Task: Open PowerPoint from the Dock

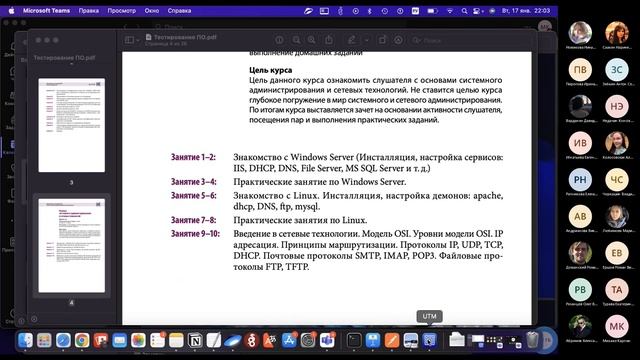Action: click(x=101, y=340)
